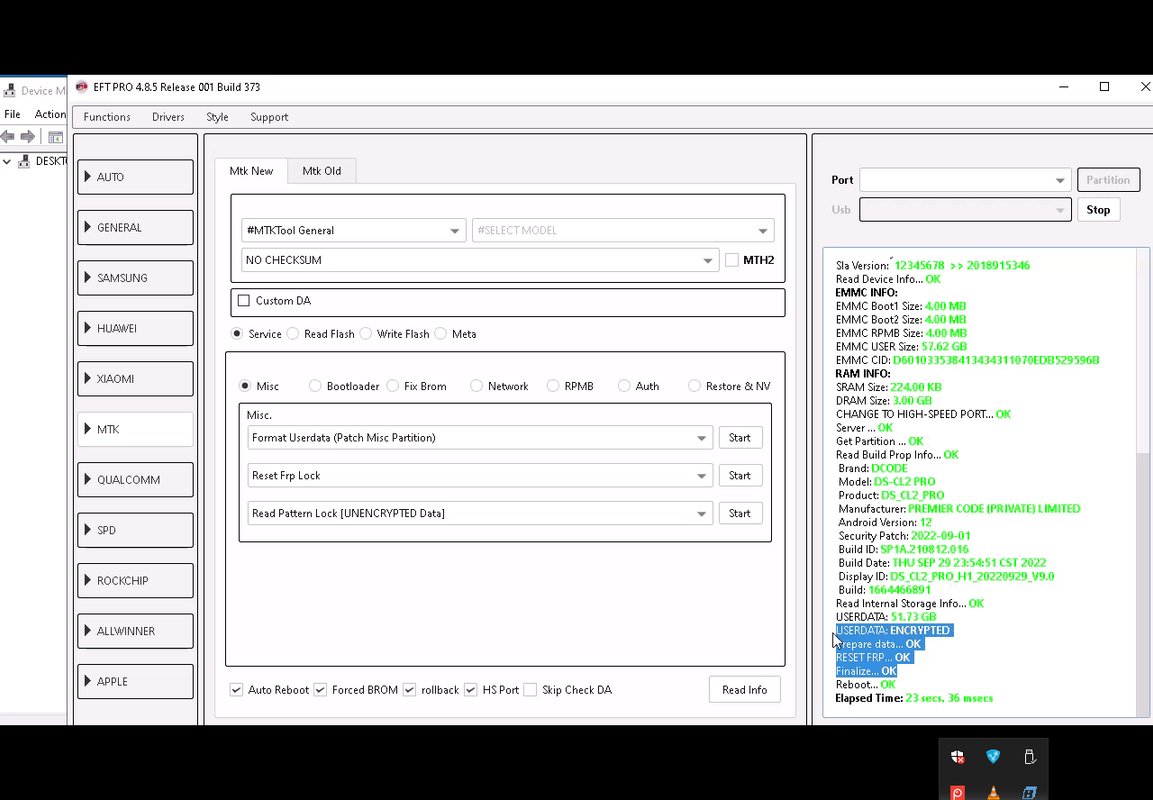Toggle the Forced BROM checkbox

pyautogui.click(x=320, y=690)
